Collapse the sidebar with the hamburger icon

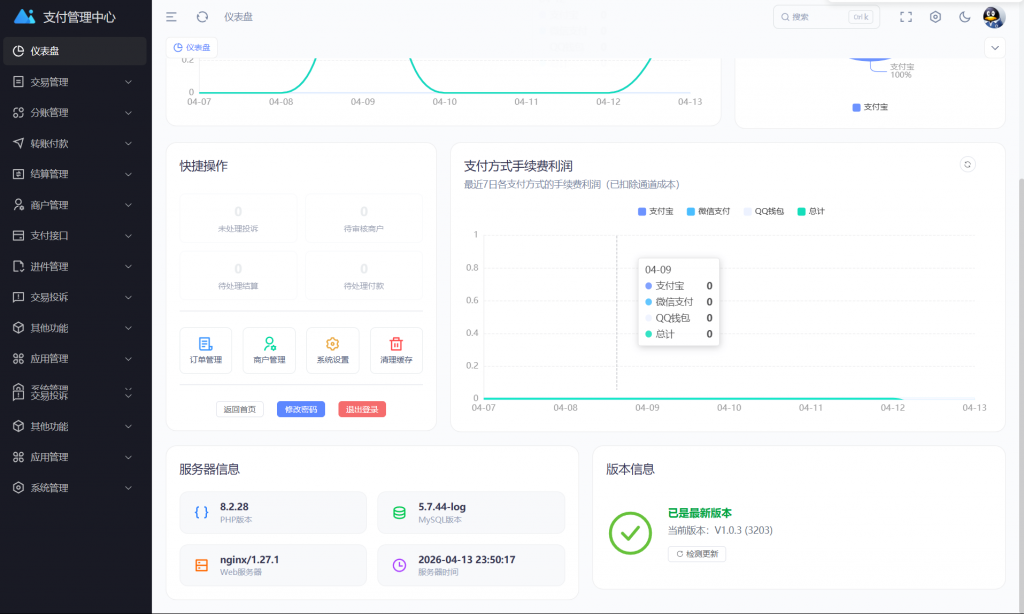click(x=172, y=16)
